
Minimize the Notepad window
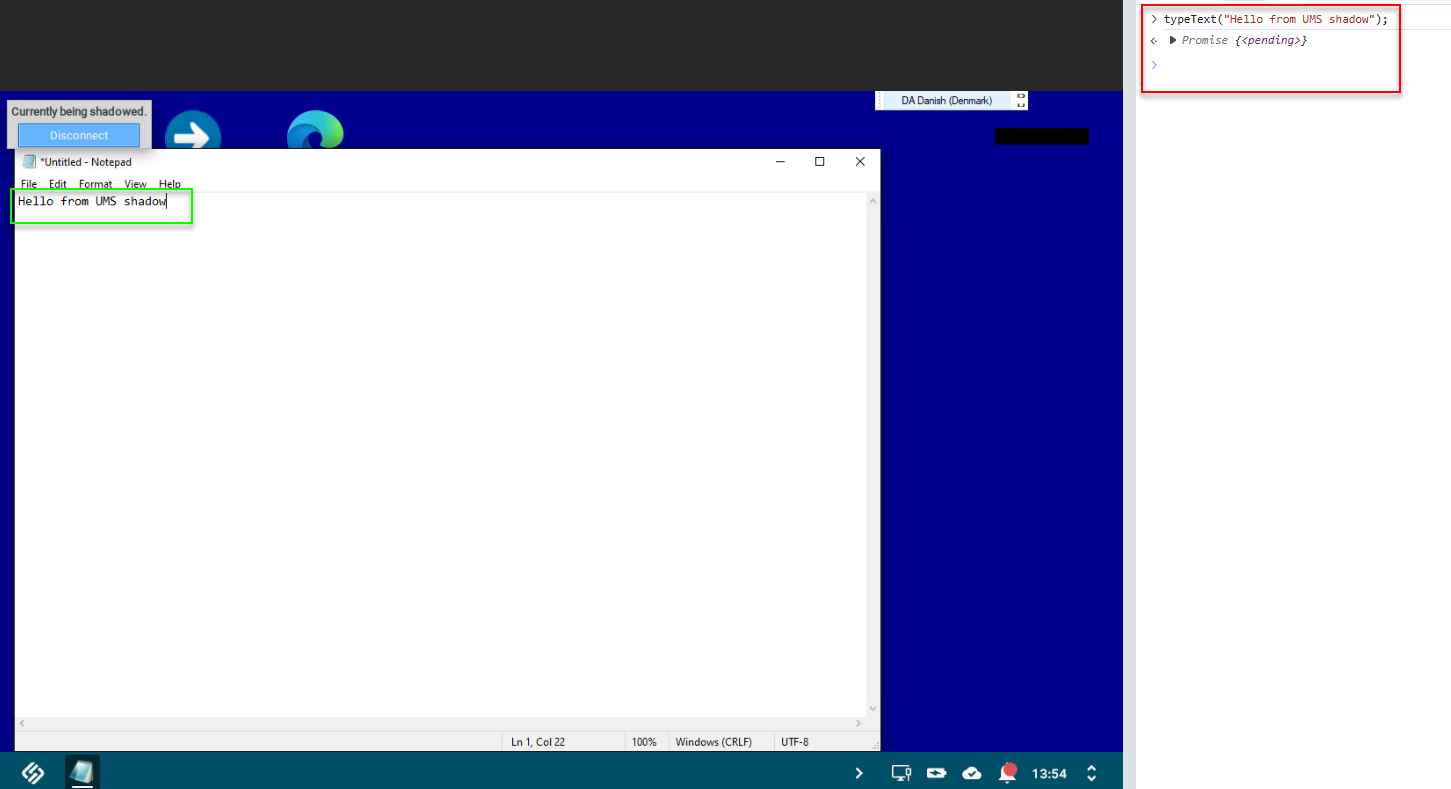(x=780, y=162)
